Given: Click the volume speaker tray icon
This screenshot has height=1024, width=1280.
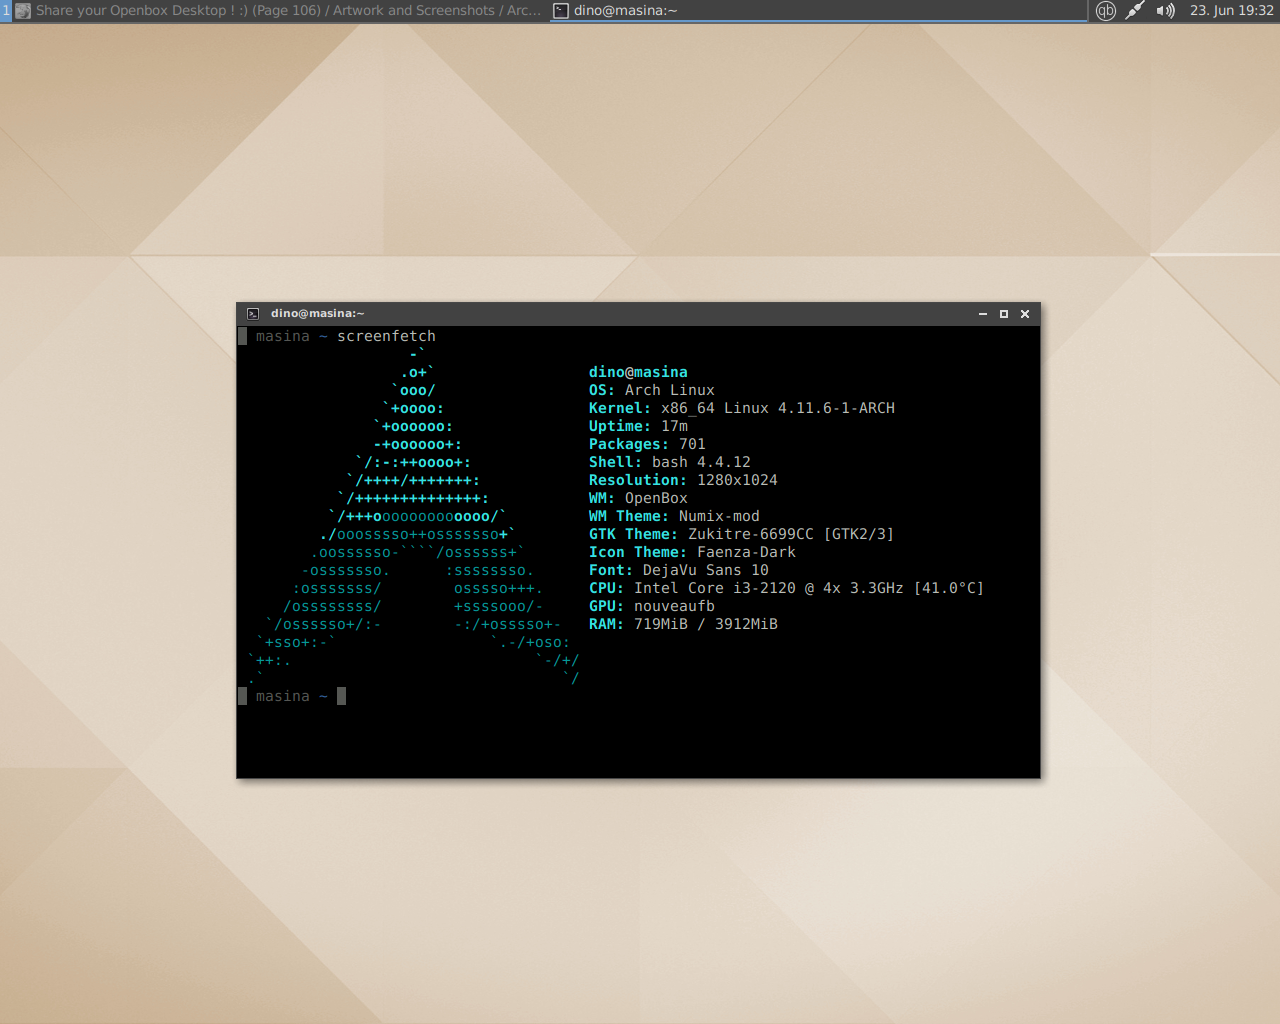Looking at the screenshot, I should [1165, 11].
